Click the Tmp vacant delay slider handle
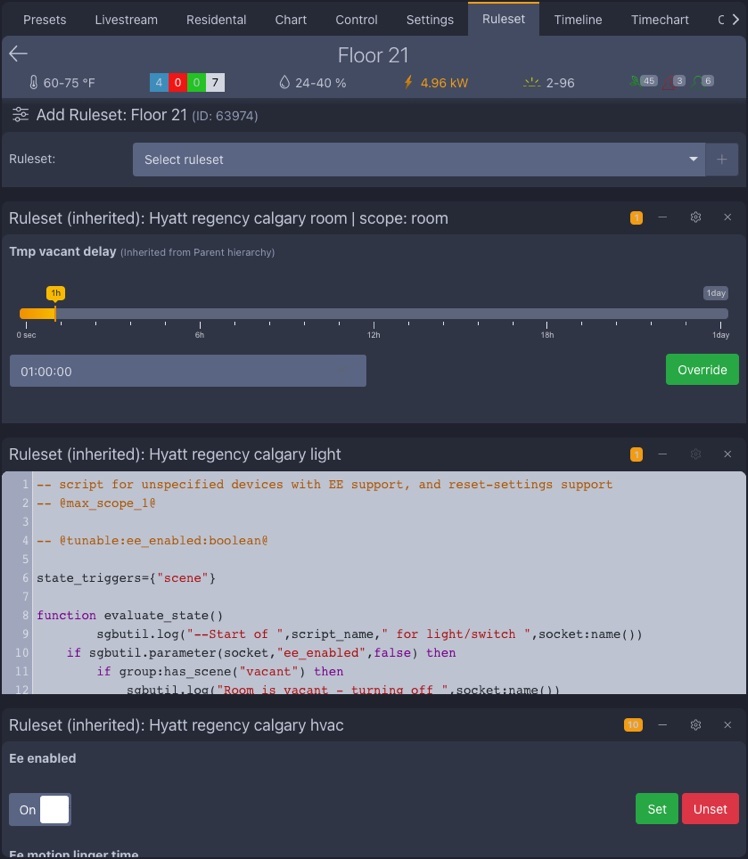748x859 pixels. pyautogui.click(x=55, y=313)
